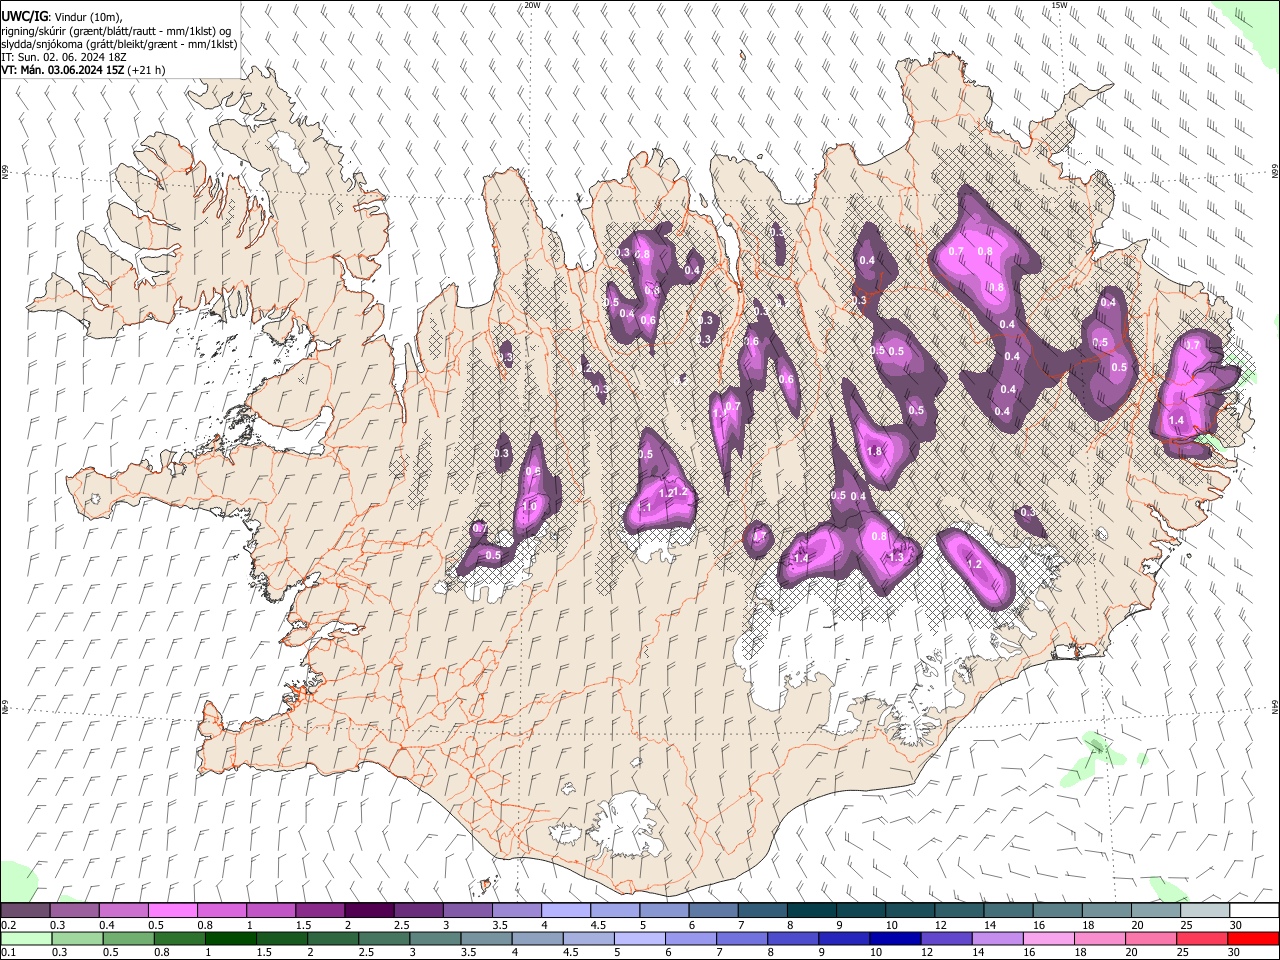The image size is (1280, 960).
Task: Pick the bottom-scale green swatch starting at 0.8
Action: click(181, 939)
